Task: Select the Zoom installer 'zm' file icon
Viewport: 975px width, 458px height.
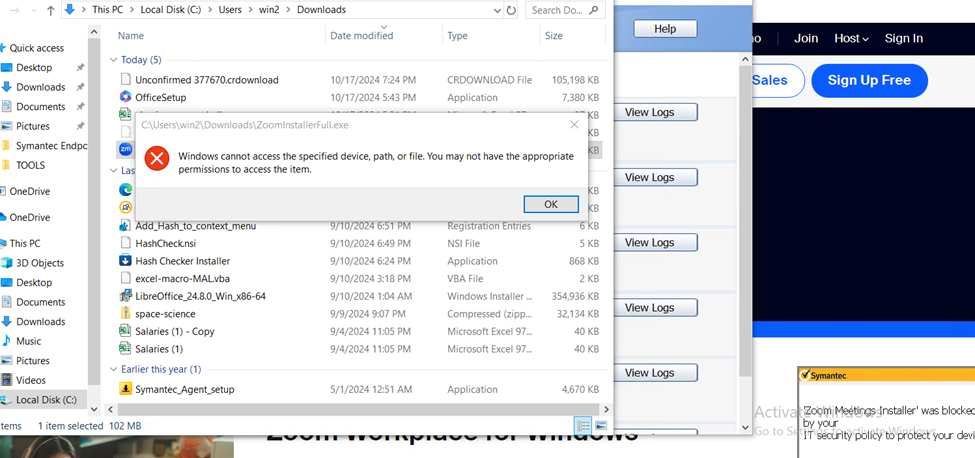Action: point(124,150)
